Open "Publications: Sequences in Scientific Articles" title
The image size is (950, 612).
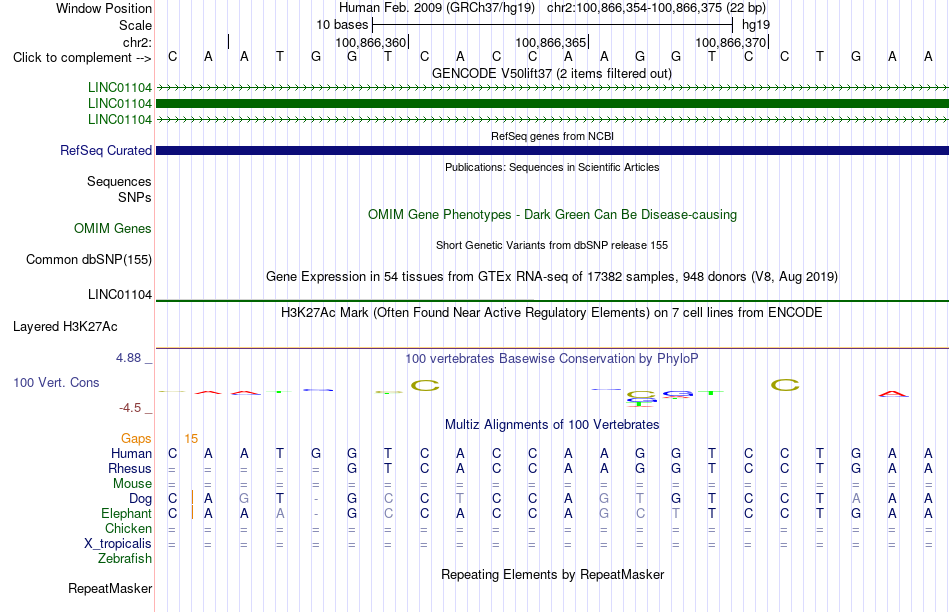pos(552,167)
